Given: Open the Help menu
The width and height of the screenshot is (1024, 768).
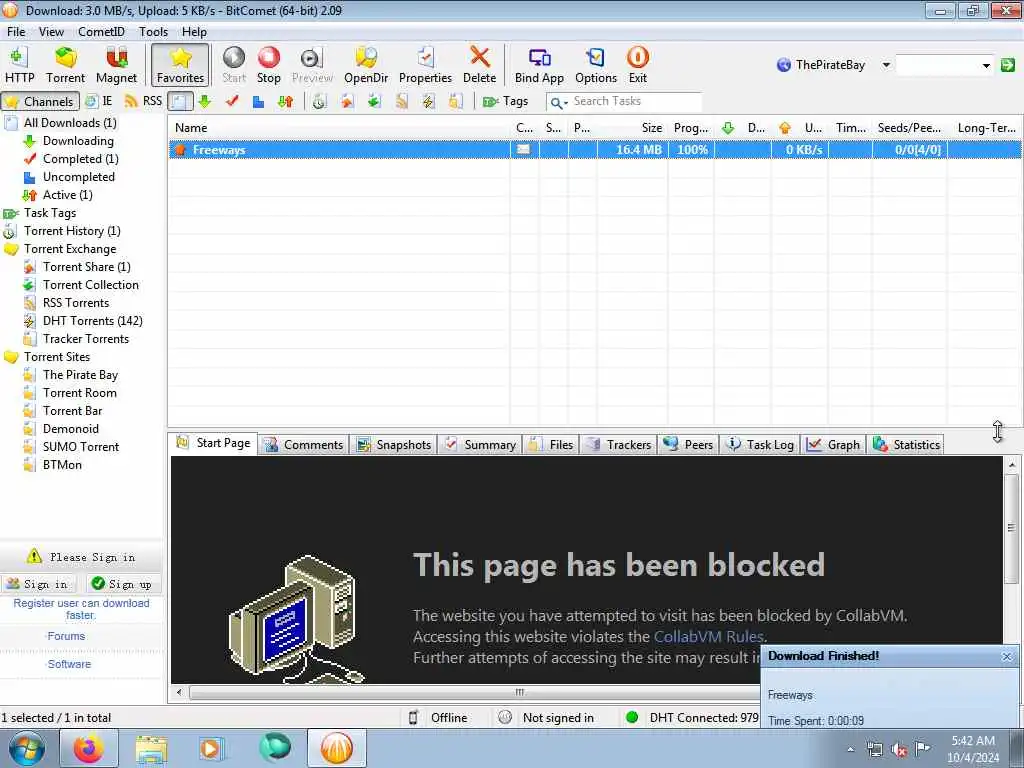Looking at the screenshot, I should click(x=194, y=31).
